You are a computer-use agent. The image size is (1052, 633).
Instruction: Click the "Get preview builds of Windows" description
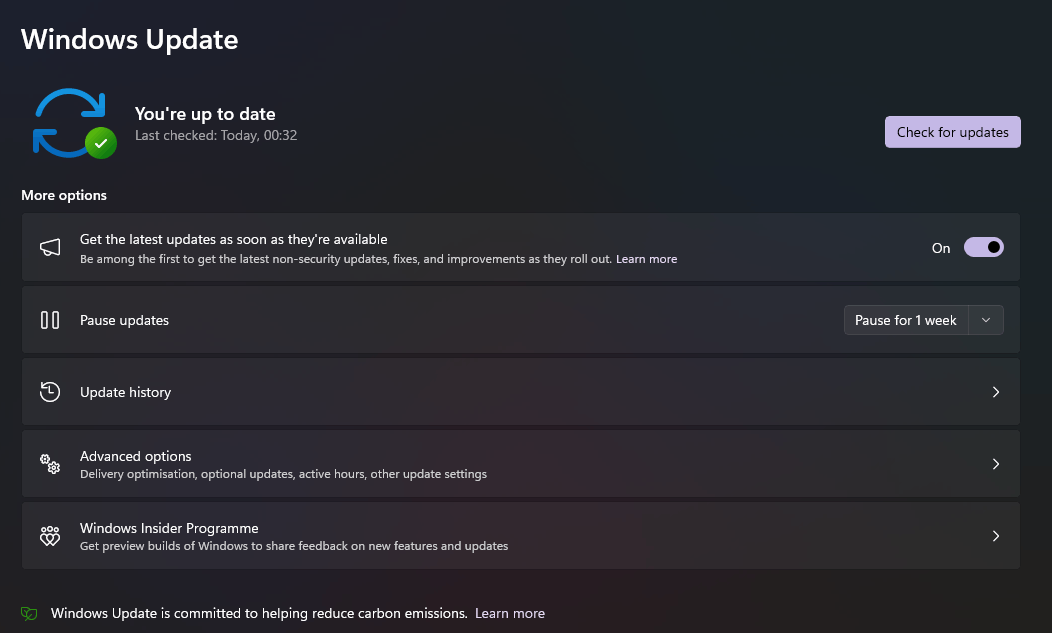(294, 546)
